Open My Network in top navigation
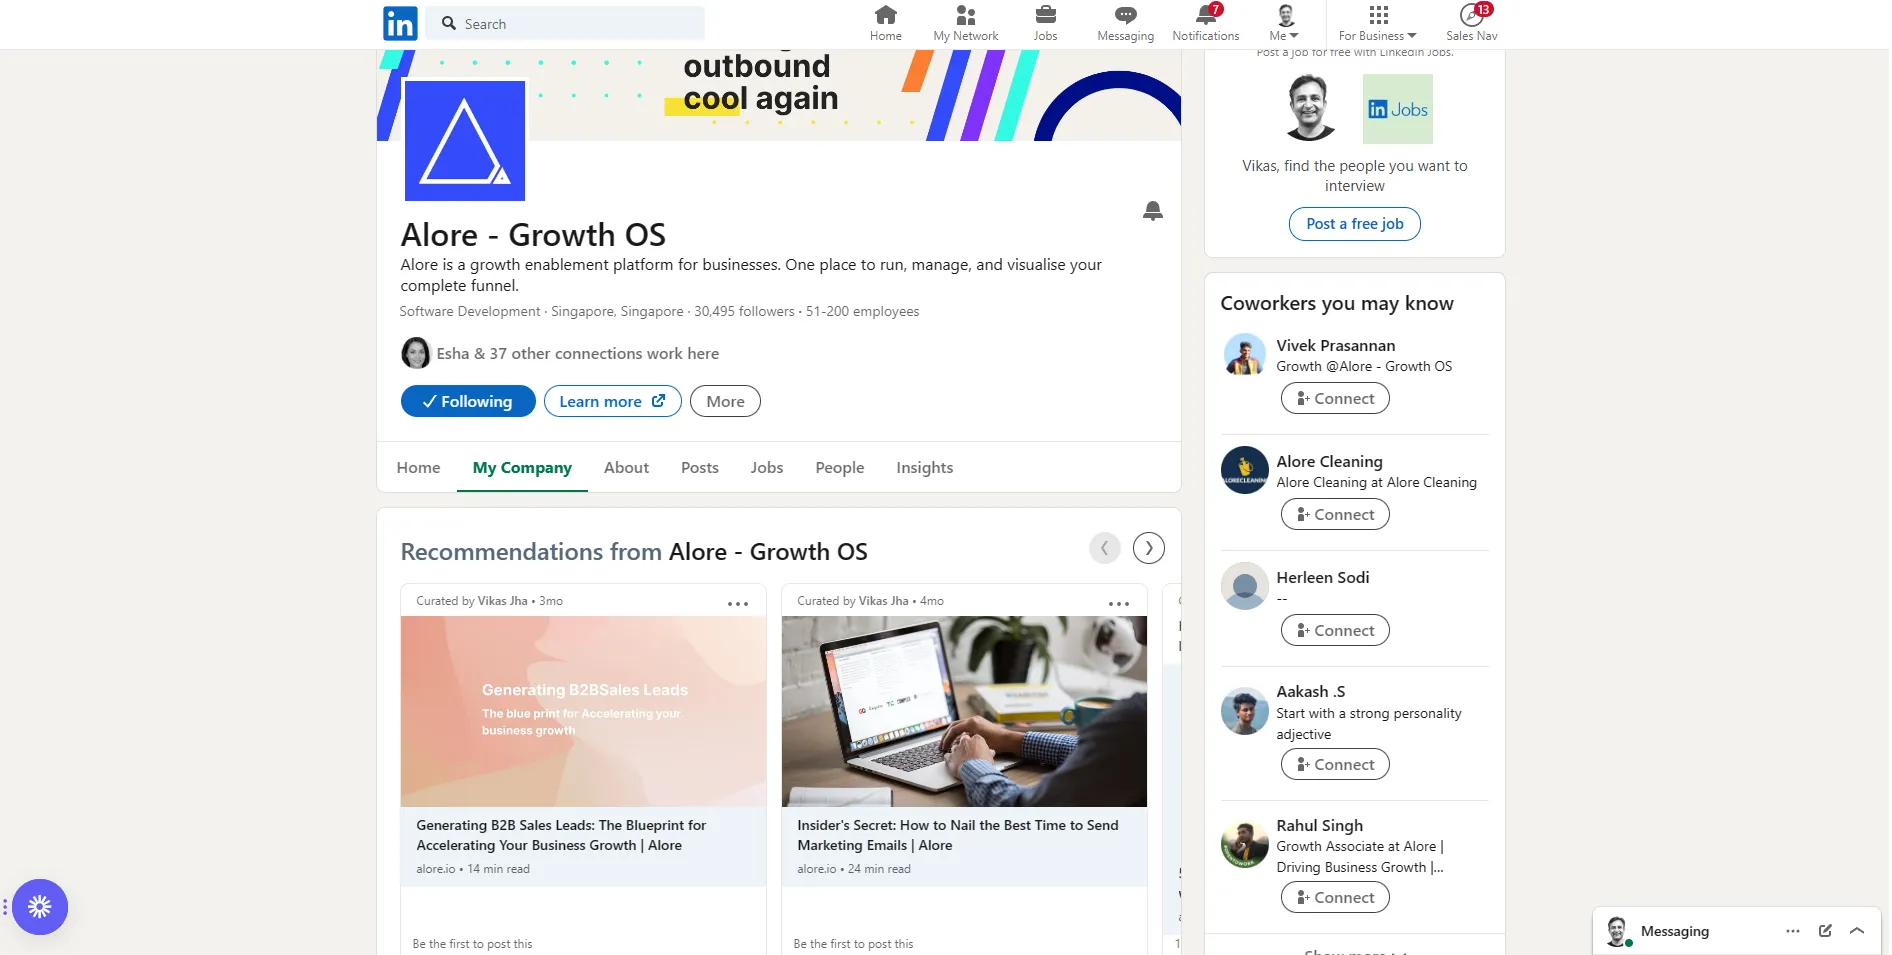Image resolution: width=1892 pixels, height=955 pixels. click(x=965, y=23)
